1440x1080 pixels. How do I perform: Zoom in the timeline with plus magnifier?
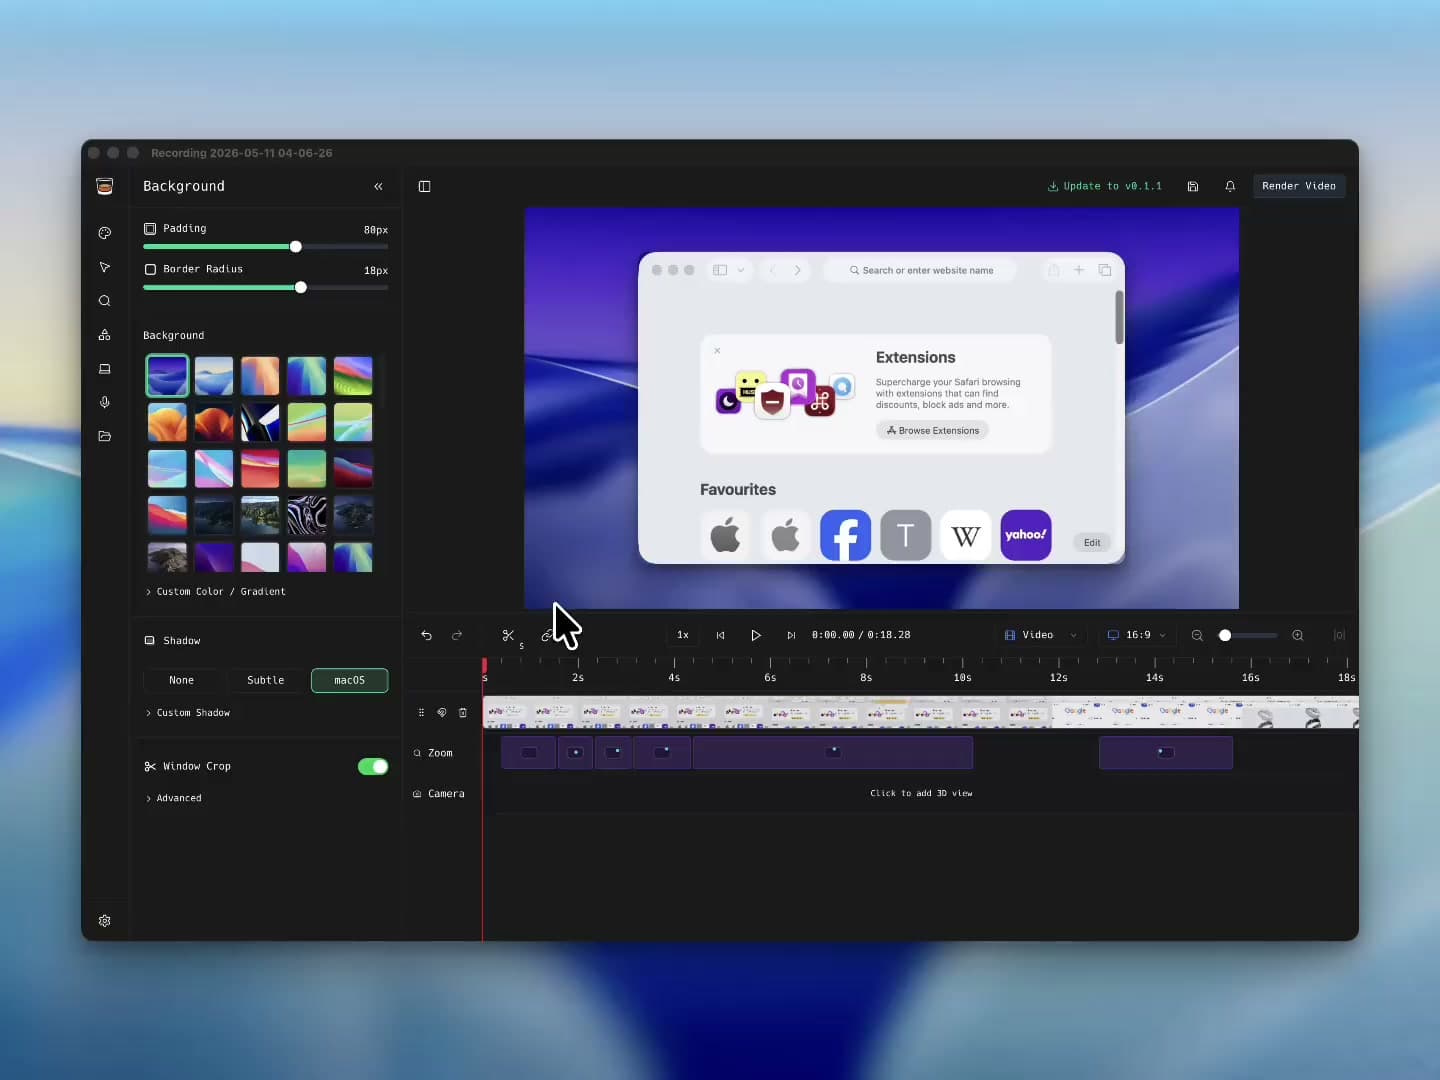(1298, 635)
